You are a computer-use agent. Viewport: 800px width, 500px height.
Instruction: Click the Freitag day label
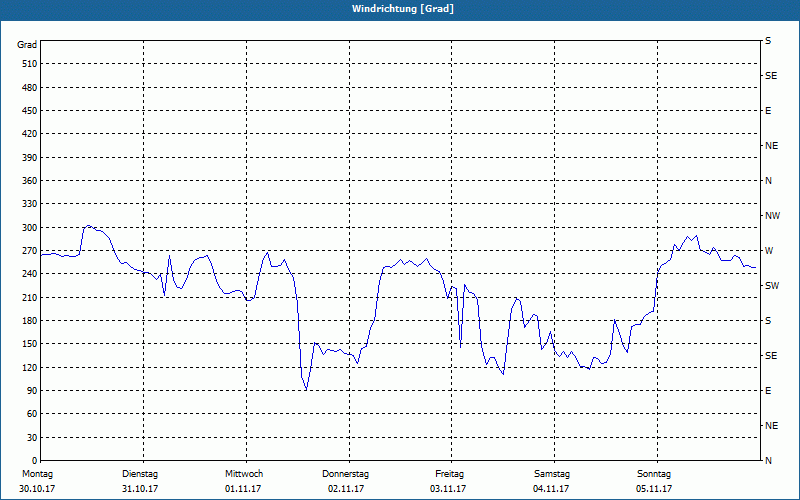point(449,474)
